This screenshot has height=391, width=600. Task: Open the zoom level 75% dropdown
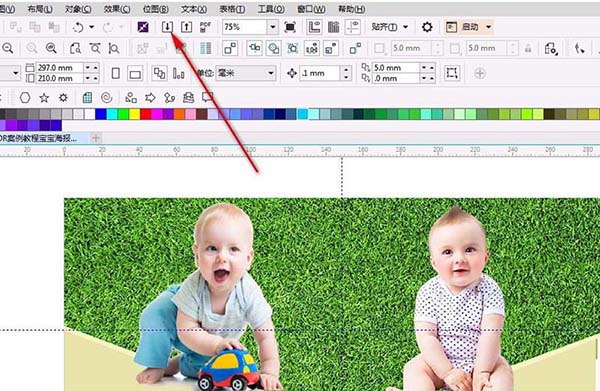click(272, 27)
